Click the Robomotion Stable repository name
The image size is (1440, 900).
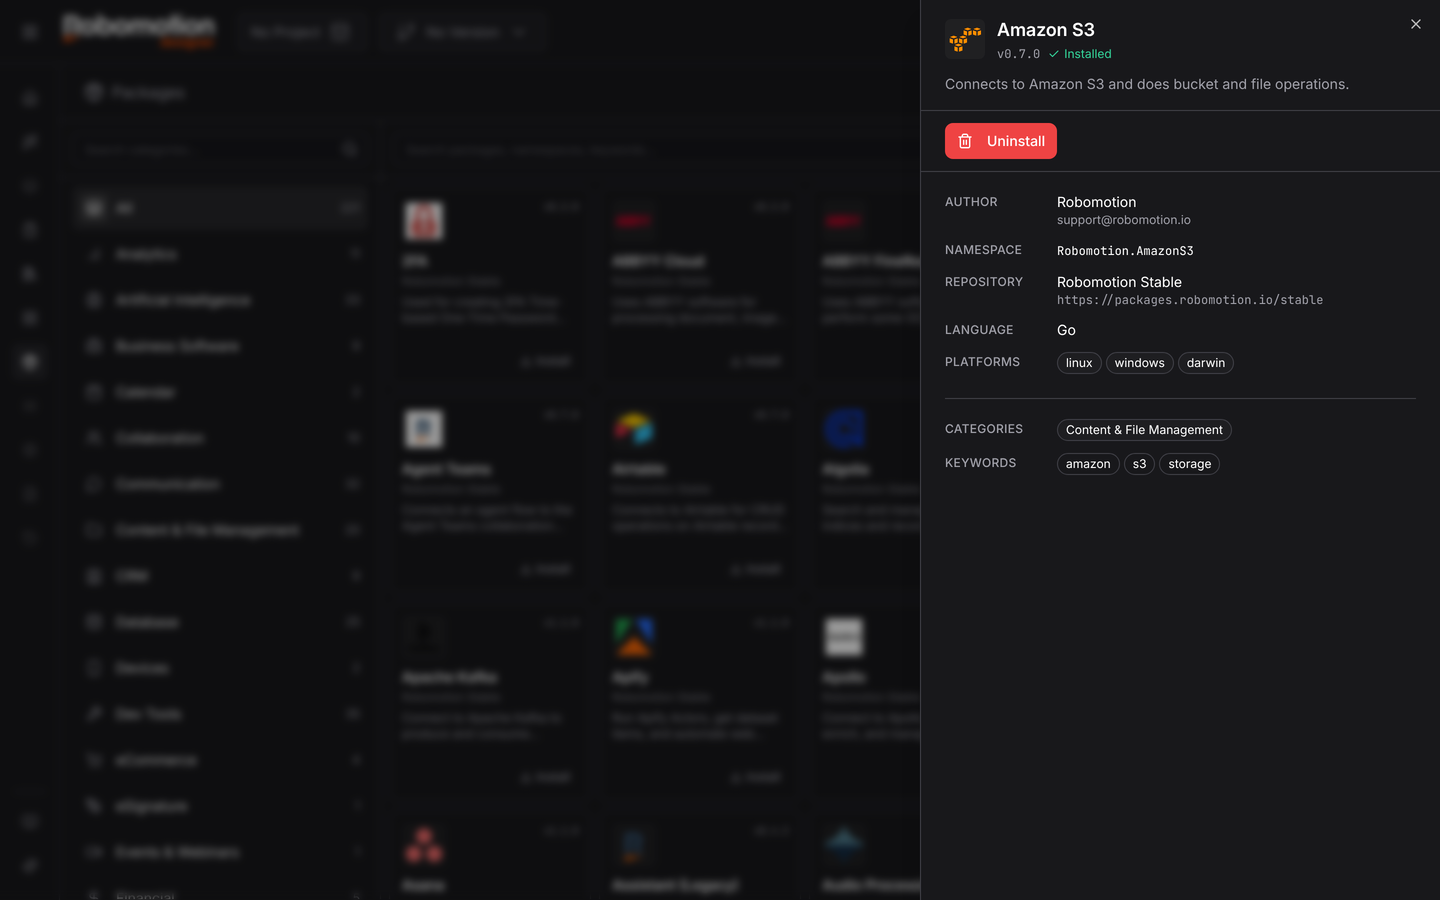[x=1119, y=282]
